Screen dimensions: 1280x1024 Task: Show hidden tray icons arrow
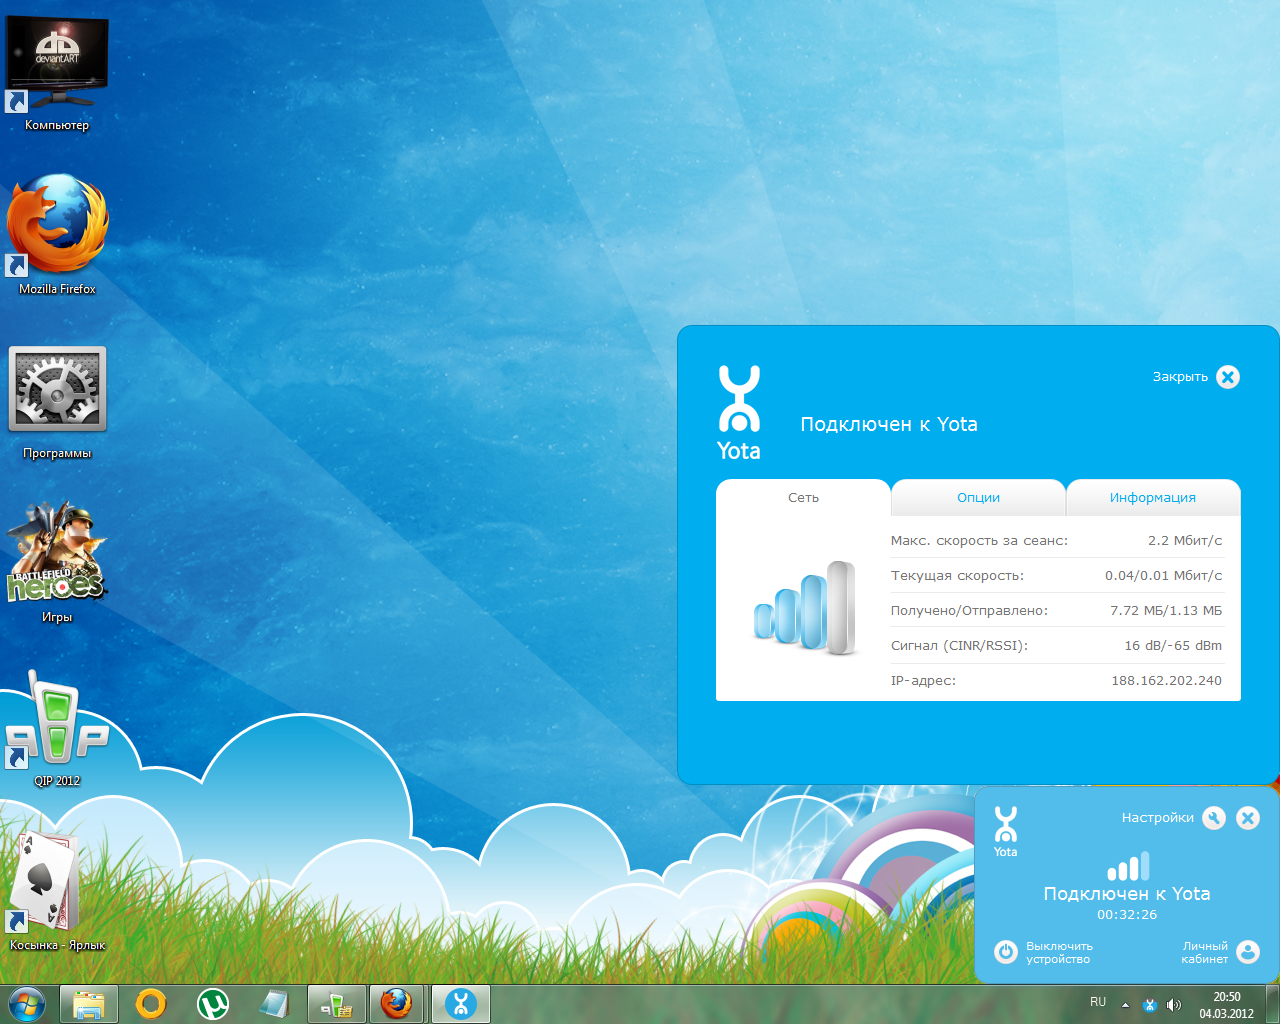[x=1125, y=1005]
